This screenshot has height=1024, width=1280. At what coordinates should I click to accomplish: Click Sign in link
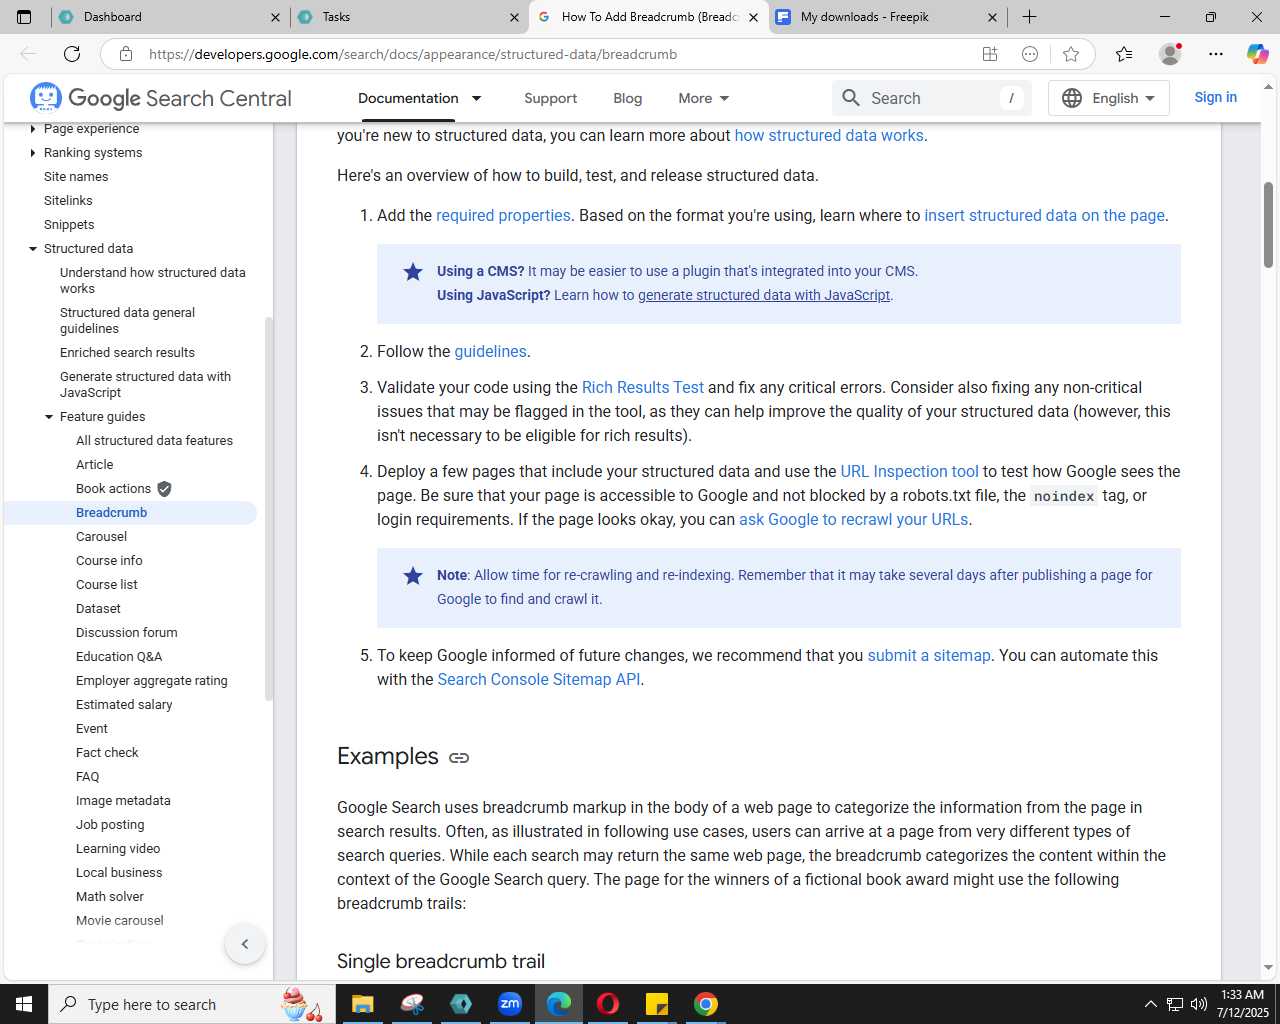tap(1215, 97)
